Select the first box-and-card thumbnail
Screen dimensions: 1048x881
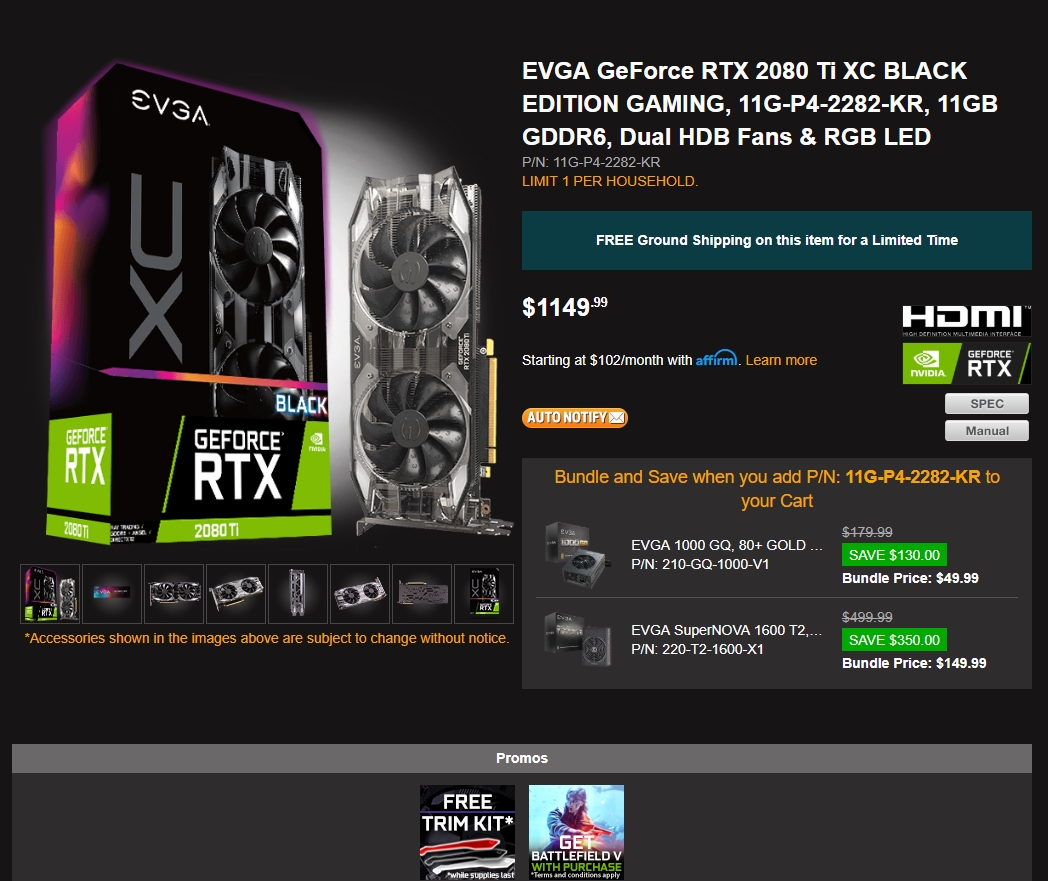[50, 594]
